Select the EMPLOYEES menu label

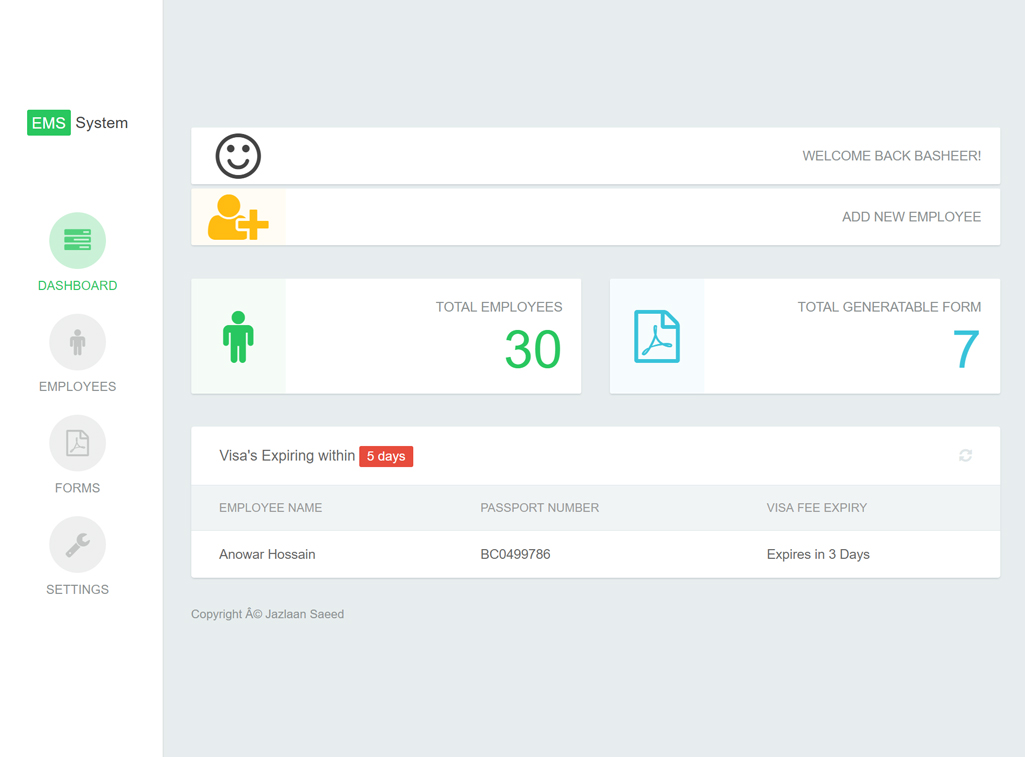point(77,387)
